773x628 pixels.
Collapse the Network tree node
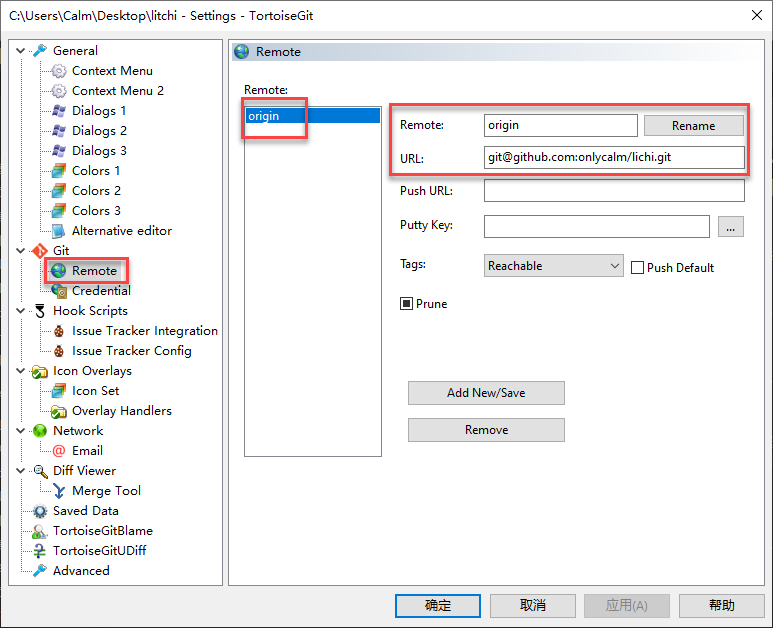(21, 431)
